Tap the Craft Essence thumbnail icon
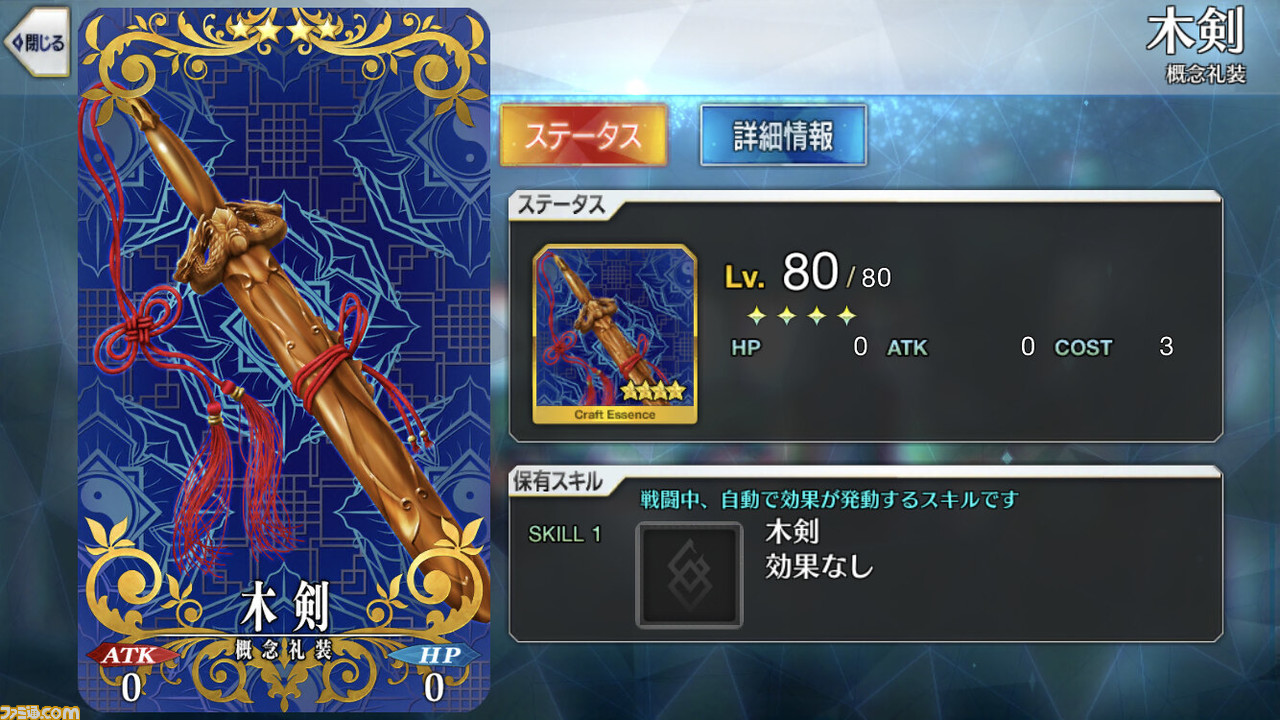Image resolution: width=1280 pixels, height=720 pixels. coord(615,334)
